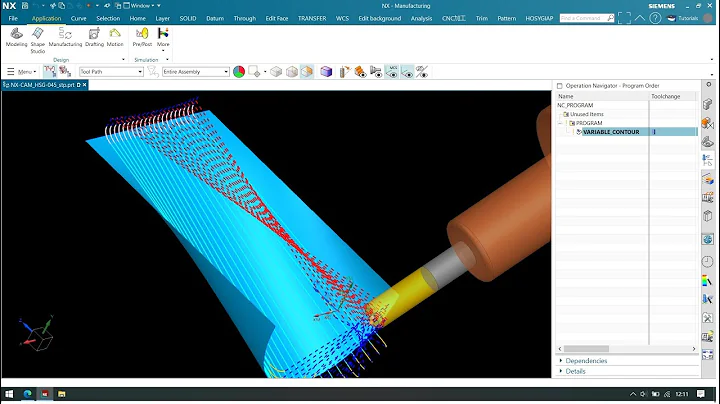This screenshot has width=720, height=404.
Task: Open the Part Navigator sidebar icon
Action: (x=708, y=142)
